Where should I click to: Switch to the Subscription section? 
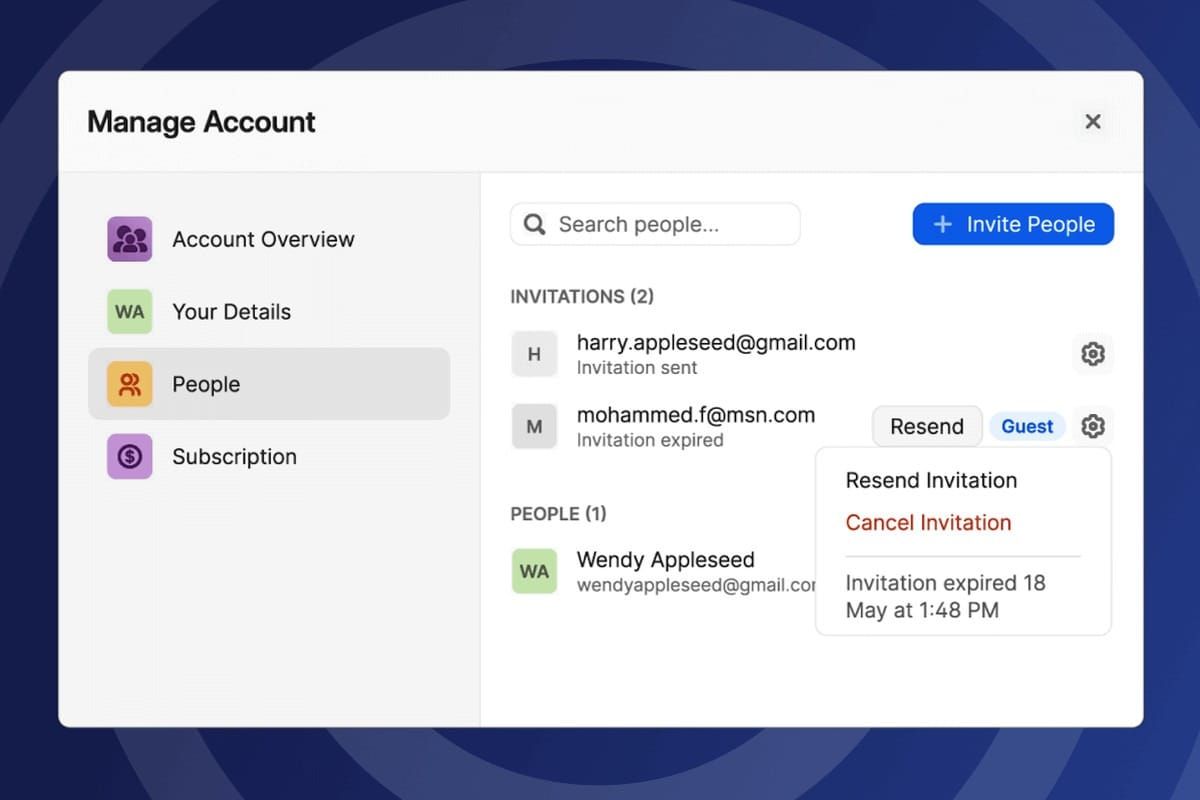coord(234,456)
